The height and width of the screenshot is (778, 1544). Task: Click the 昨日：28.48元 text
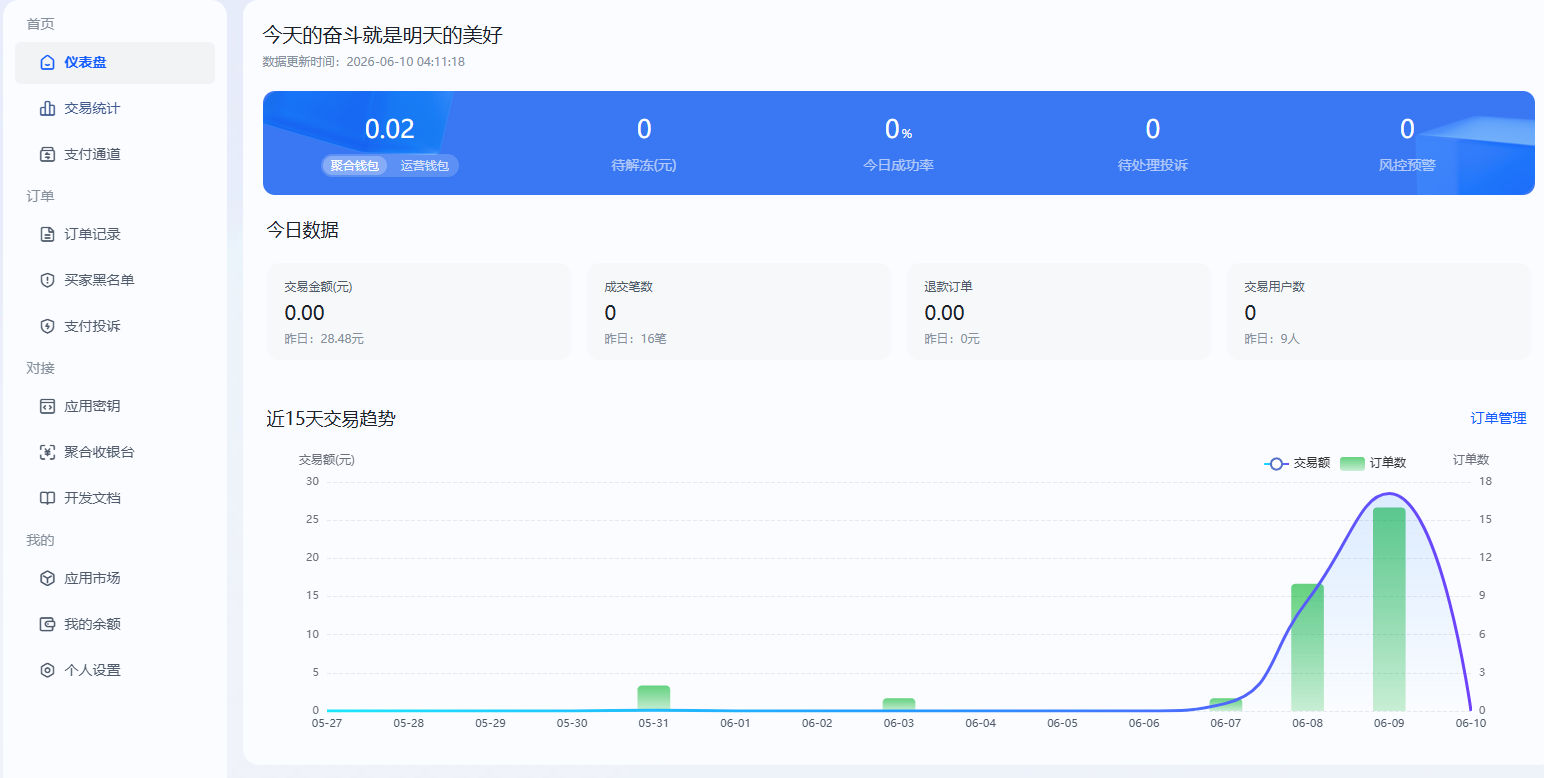324,339
